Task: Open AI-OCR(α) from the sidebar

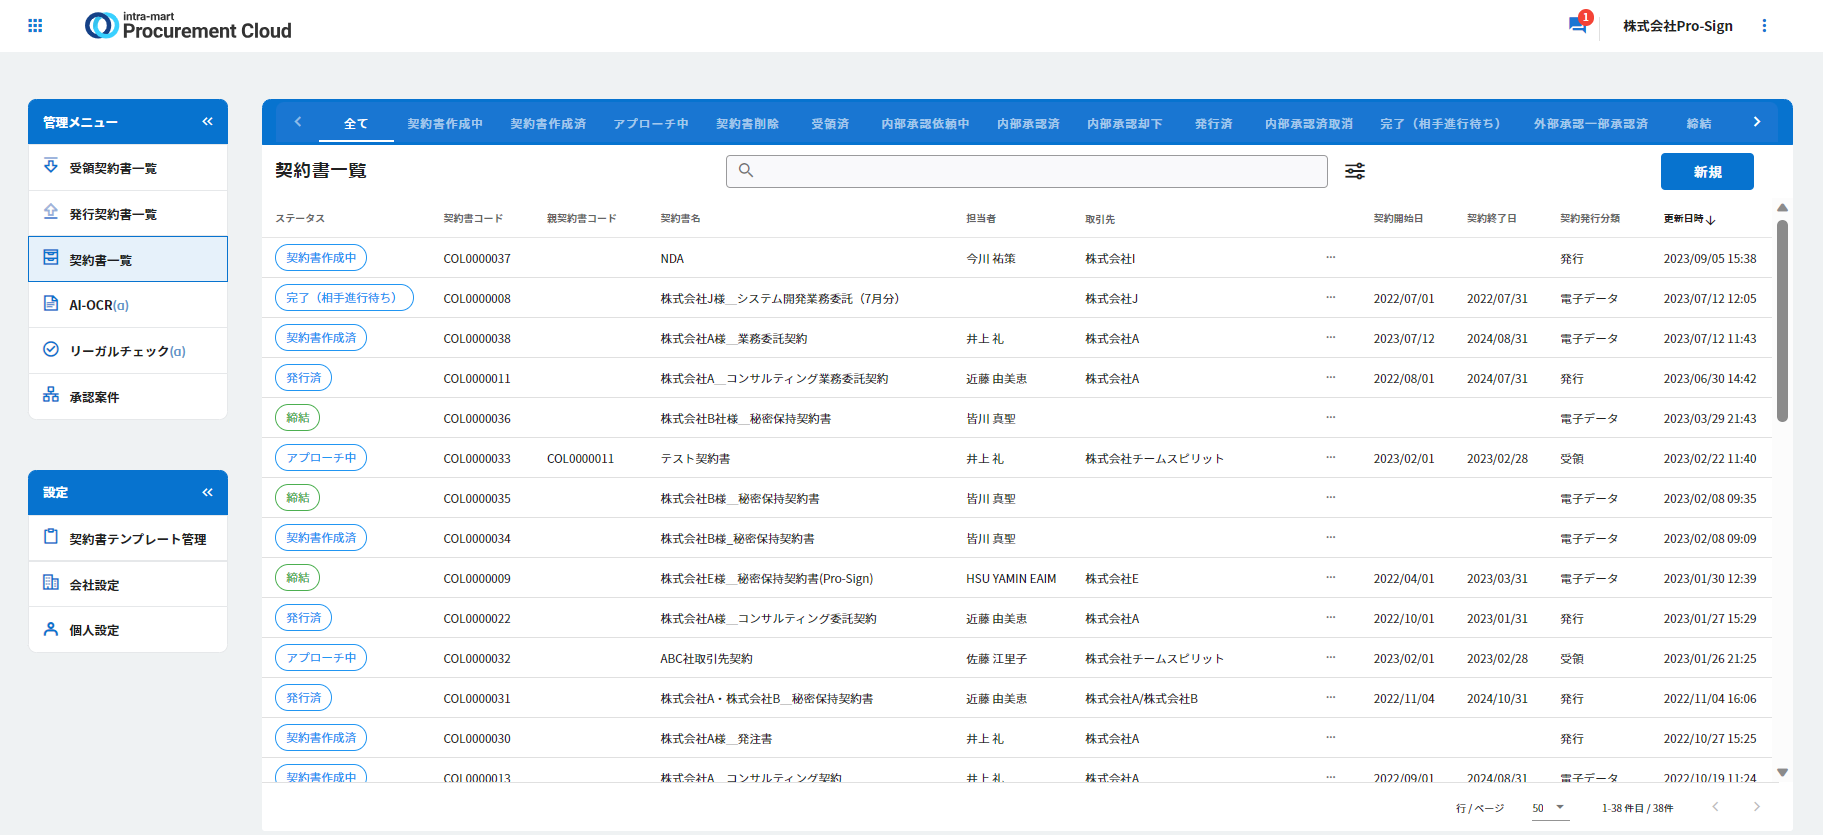Action: [x=128, y=305]
